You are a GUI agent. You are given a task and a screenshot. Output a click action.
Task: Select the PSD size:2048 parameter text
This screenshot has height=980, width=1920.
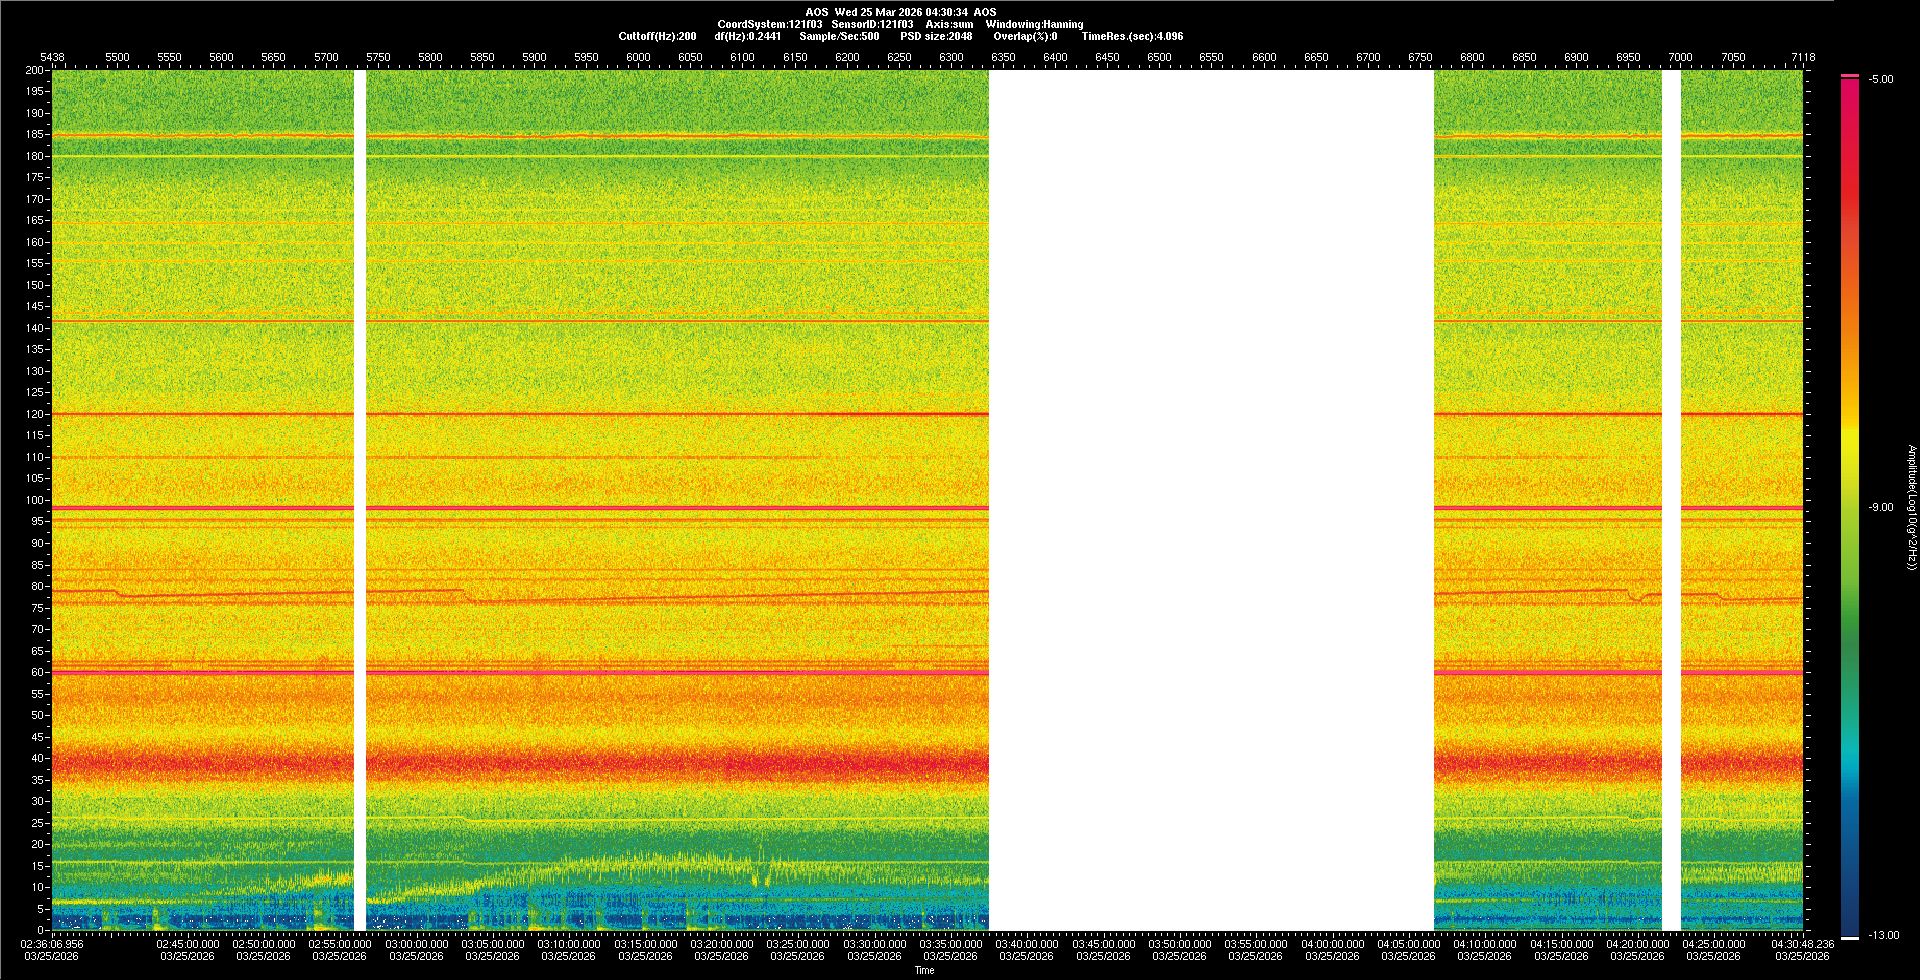tap(936, 36)
